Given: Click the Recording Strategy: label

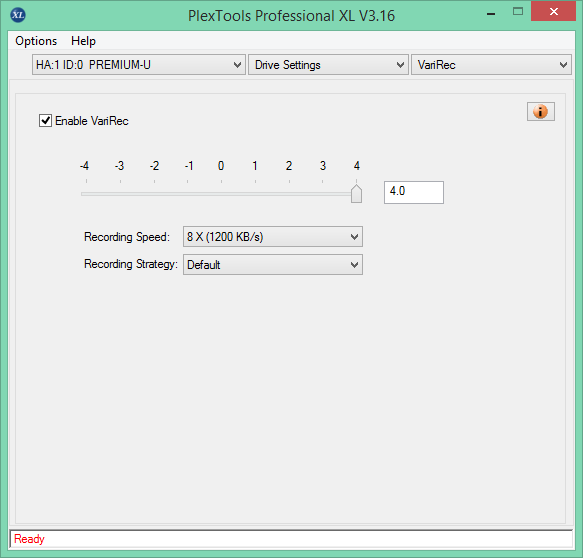Looking at the screenshot, I should (131, 264).
